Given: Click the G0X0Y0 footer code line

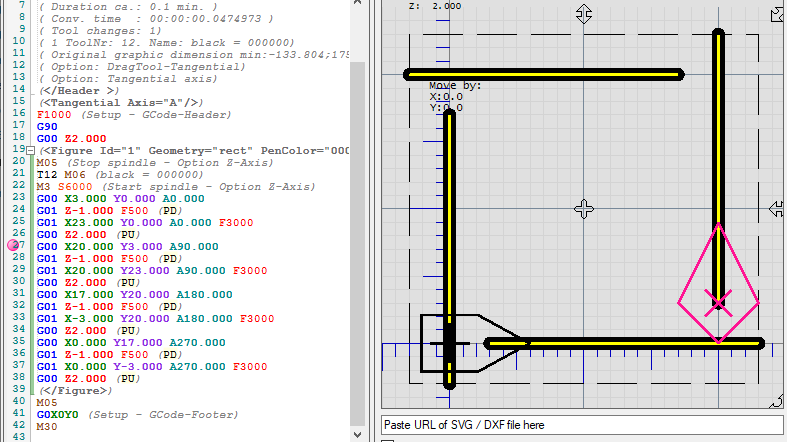Looking at the screenshot, I should [60, 414].
